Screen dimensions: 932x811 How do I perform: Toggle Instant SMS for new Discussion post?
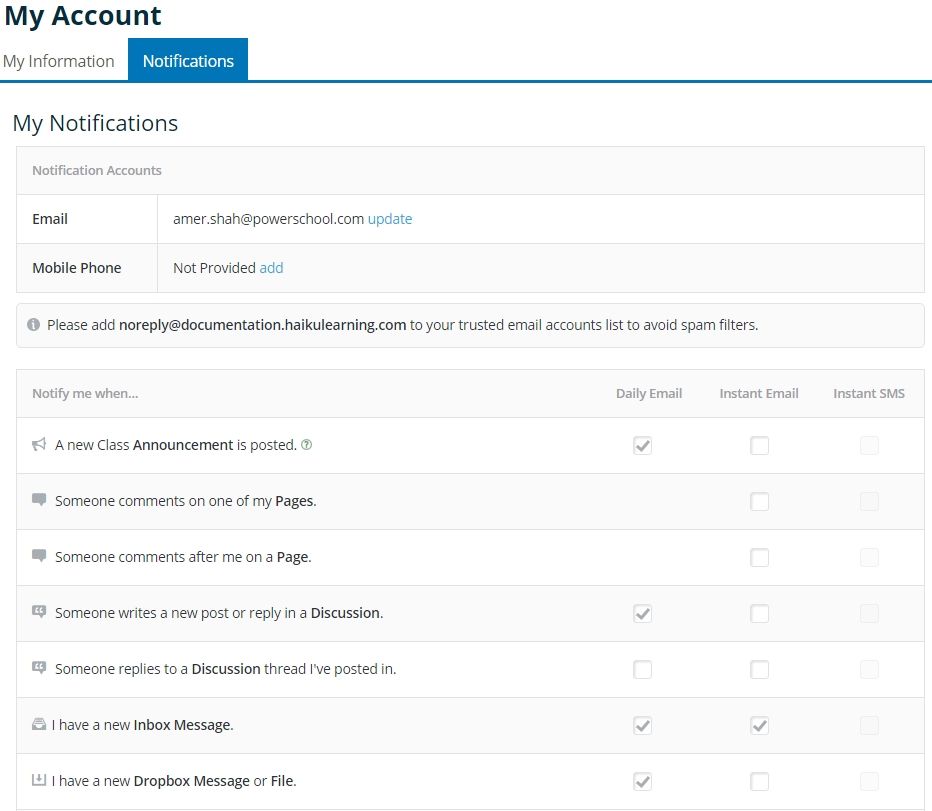point(869,614)
